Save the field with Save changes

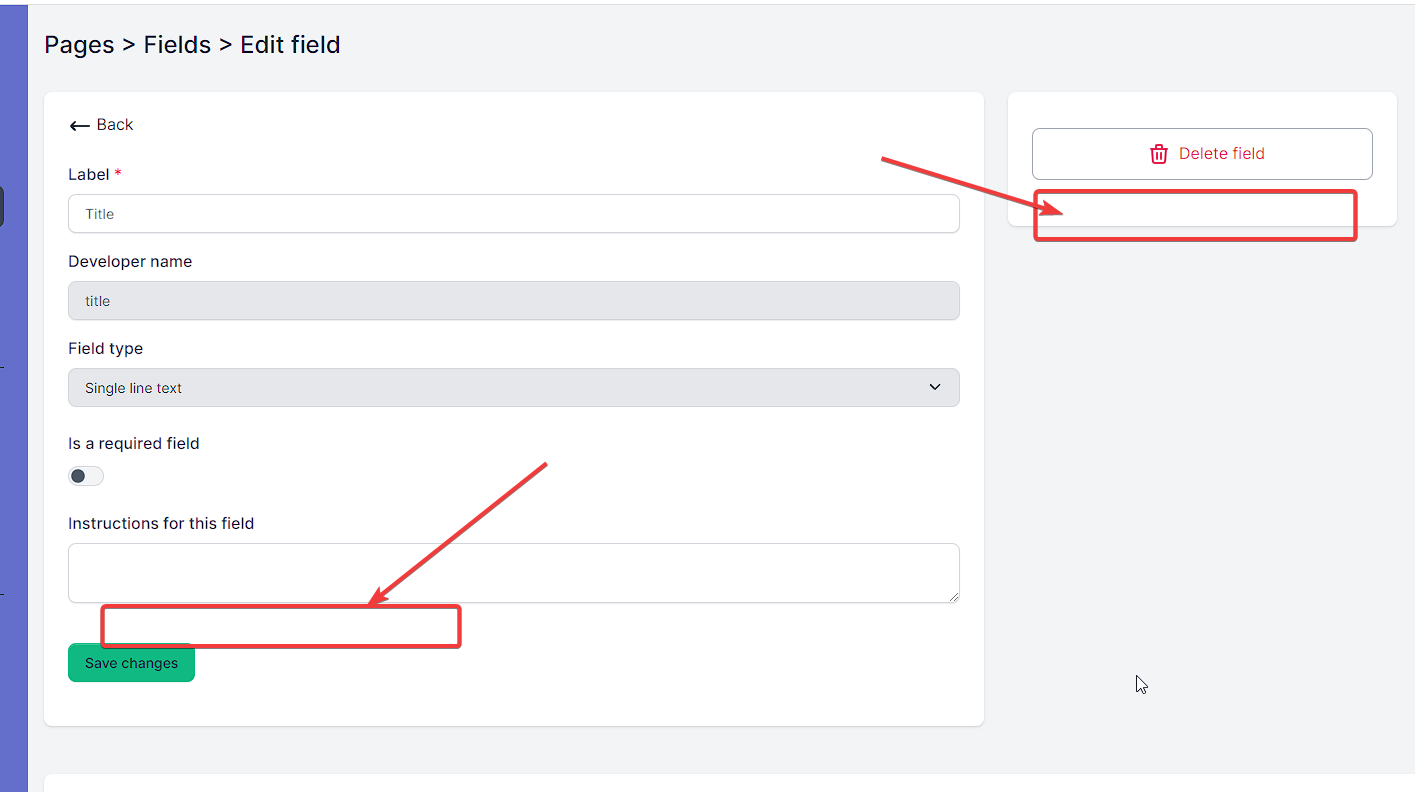pos(131,663)
